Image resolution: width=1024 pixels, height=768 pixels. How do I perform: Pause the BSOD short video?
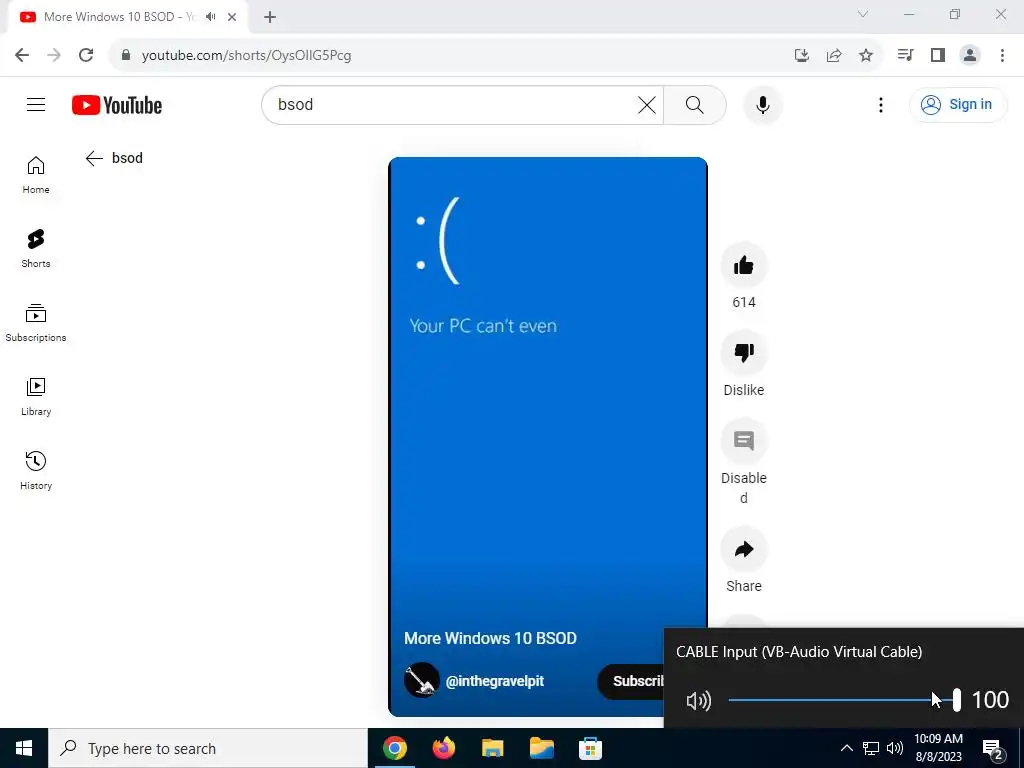[x=547, y=436]
